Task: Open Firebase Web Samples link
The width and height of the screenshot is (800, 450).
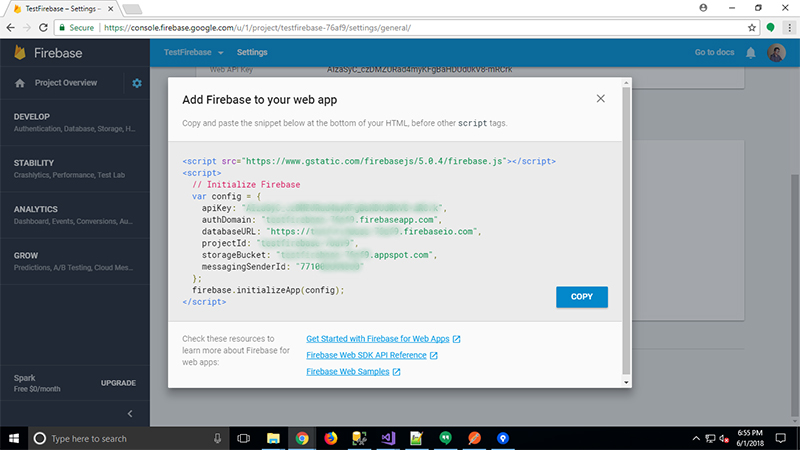Action: 353,372
